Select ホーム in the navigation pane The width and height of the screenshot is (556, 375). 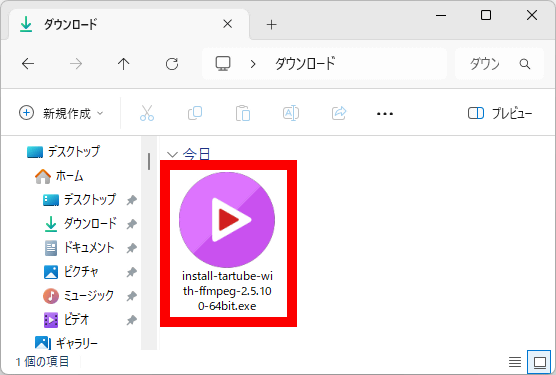(x=59, y=176)
